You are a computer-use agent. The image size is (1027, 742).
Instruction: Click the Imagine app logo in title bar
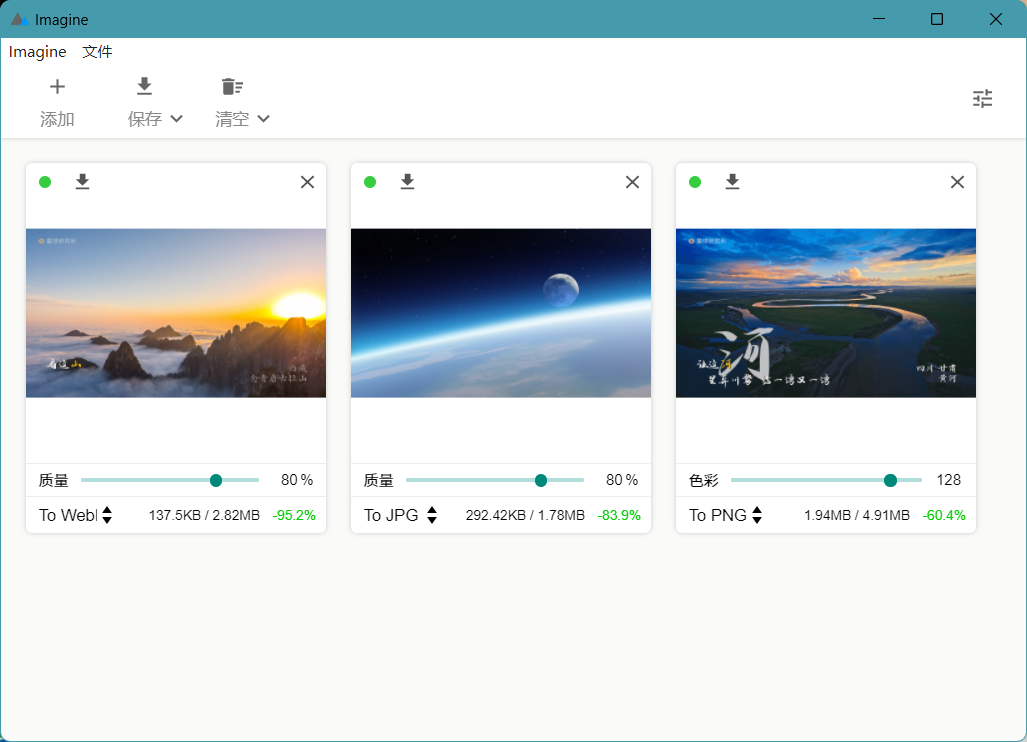(19, 19)
